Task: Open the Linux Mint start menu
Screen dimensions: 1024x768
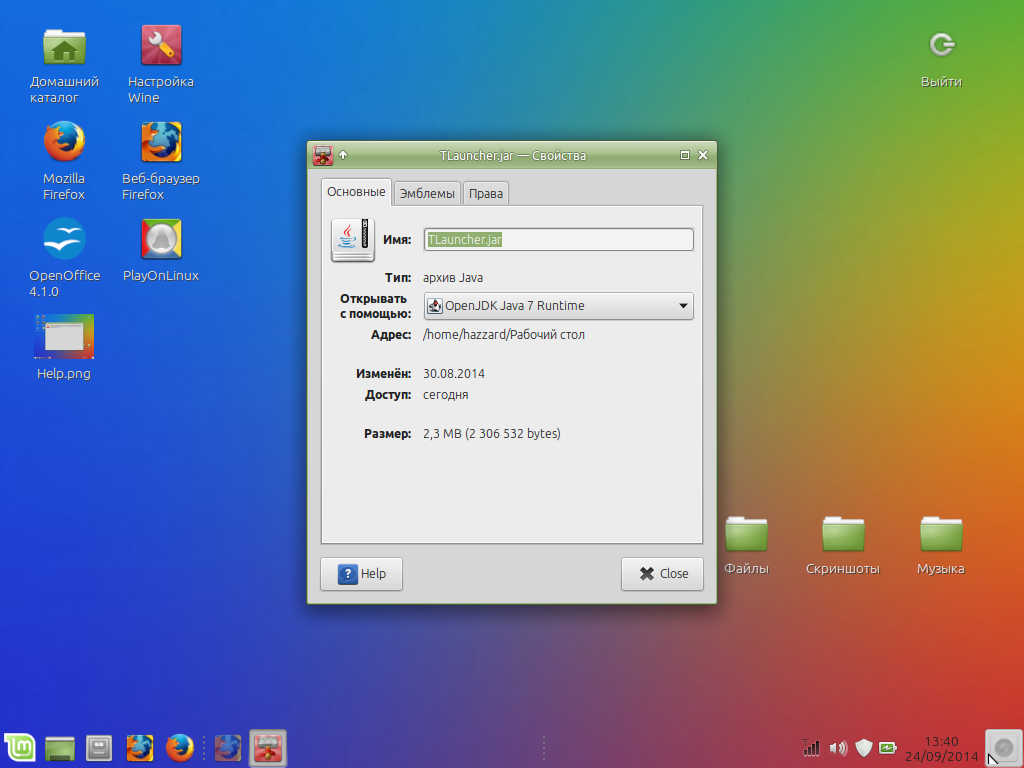Action: [20, 747]
